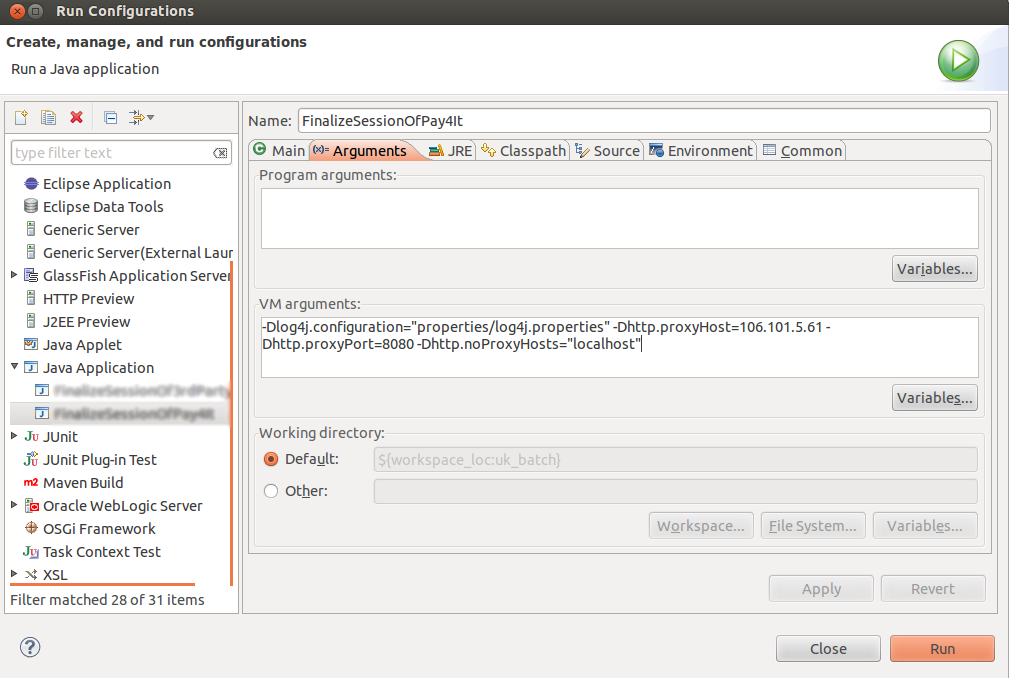Click Variables button under VM arguments

pyautogui.click(x=934, y=398)
